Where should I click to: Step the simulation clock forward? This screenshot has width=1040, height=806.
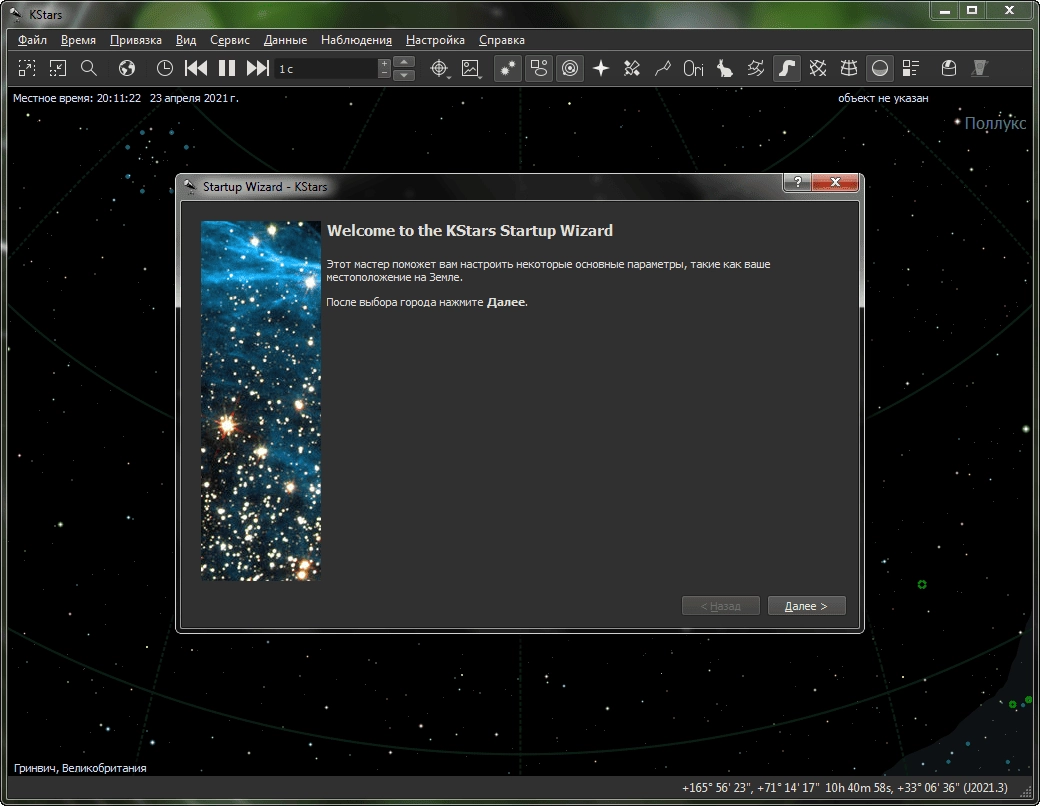[x=257, y=68]
